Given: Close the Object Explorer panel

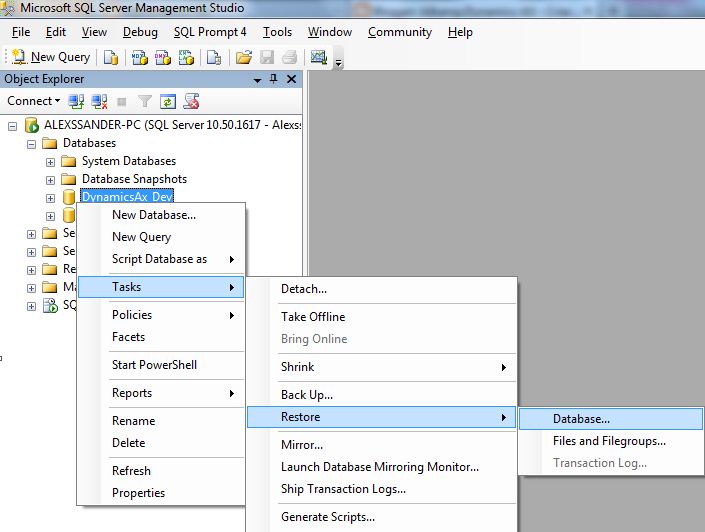Looking at the screenshot, I should 291,79.
